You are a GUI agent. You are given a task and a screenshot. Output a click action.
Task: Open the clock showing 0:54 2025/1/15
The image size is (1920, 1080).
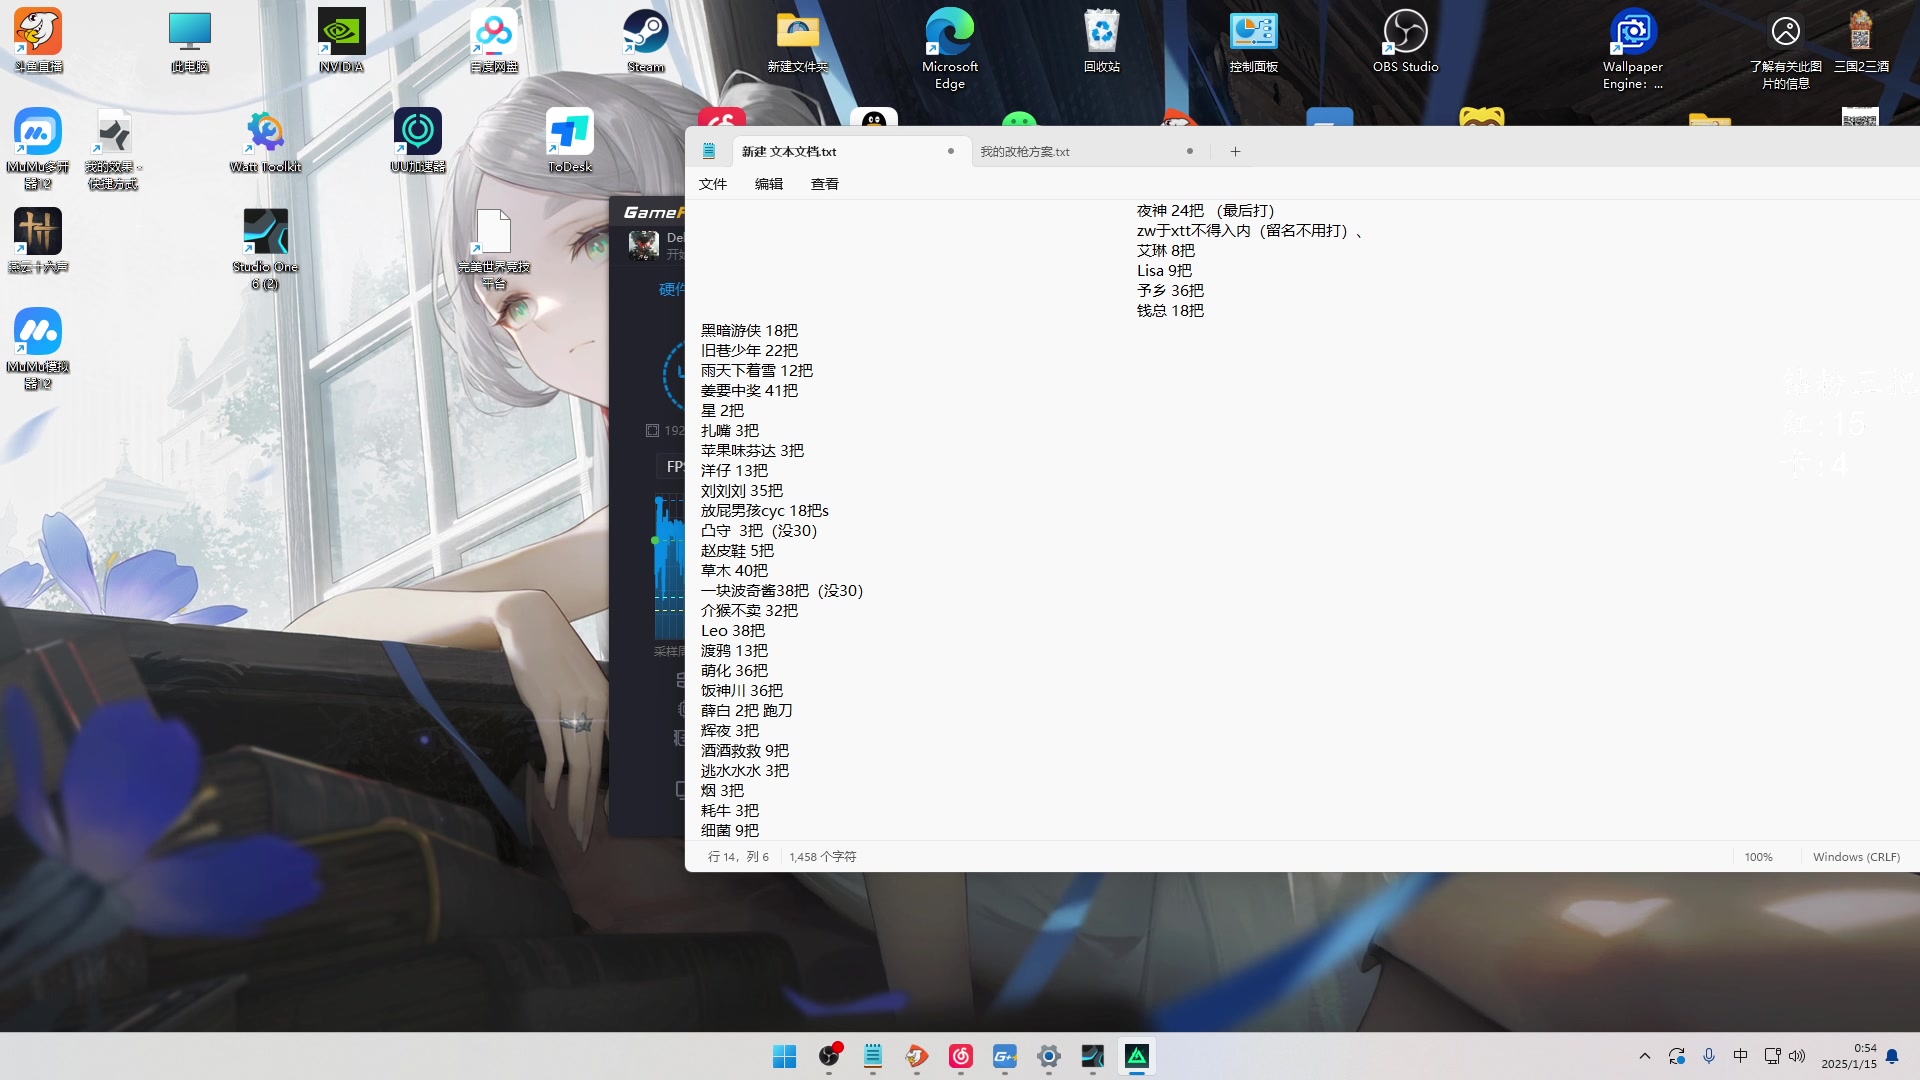point(1849,1056)
